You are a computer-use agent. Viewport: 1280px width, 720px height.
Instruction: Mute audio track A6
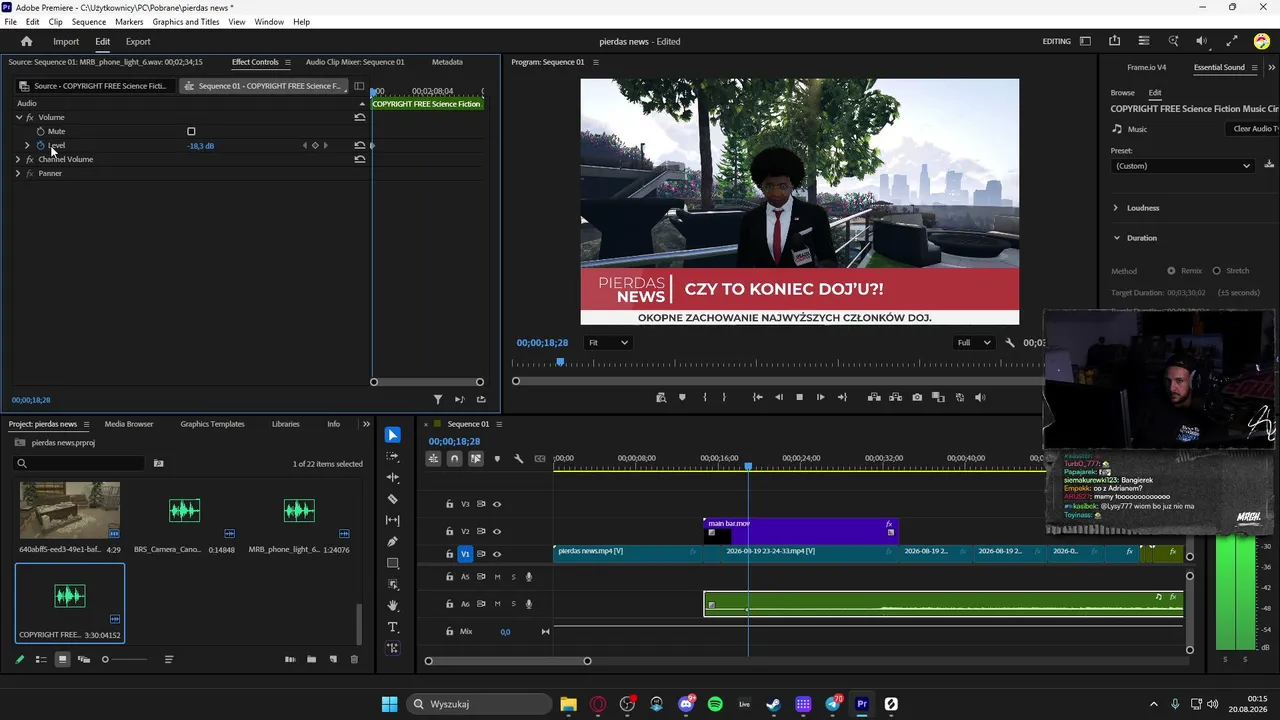pyautogui.click(x=497, y=604)
